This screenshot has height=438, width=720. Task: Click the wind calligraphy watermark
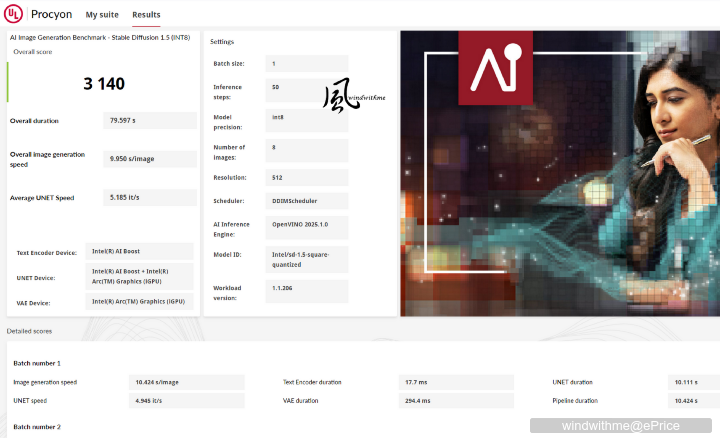[x=340, y=95]
